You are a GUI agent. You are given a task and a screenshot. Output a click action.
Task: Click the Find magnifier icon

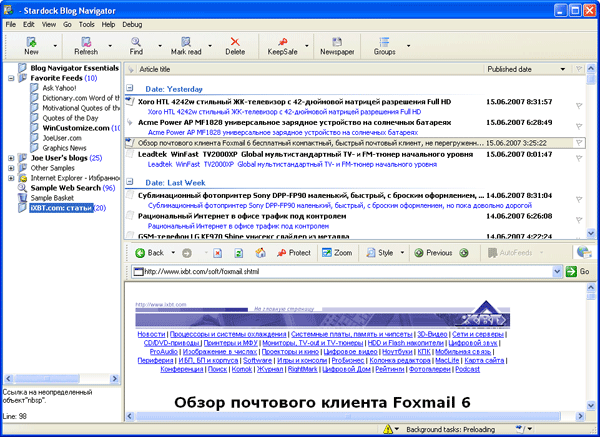pos(136,41)
